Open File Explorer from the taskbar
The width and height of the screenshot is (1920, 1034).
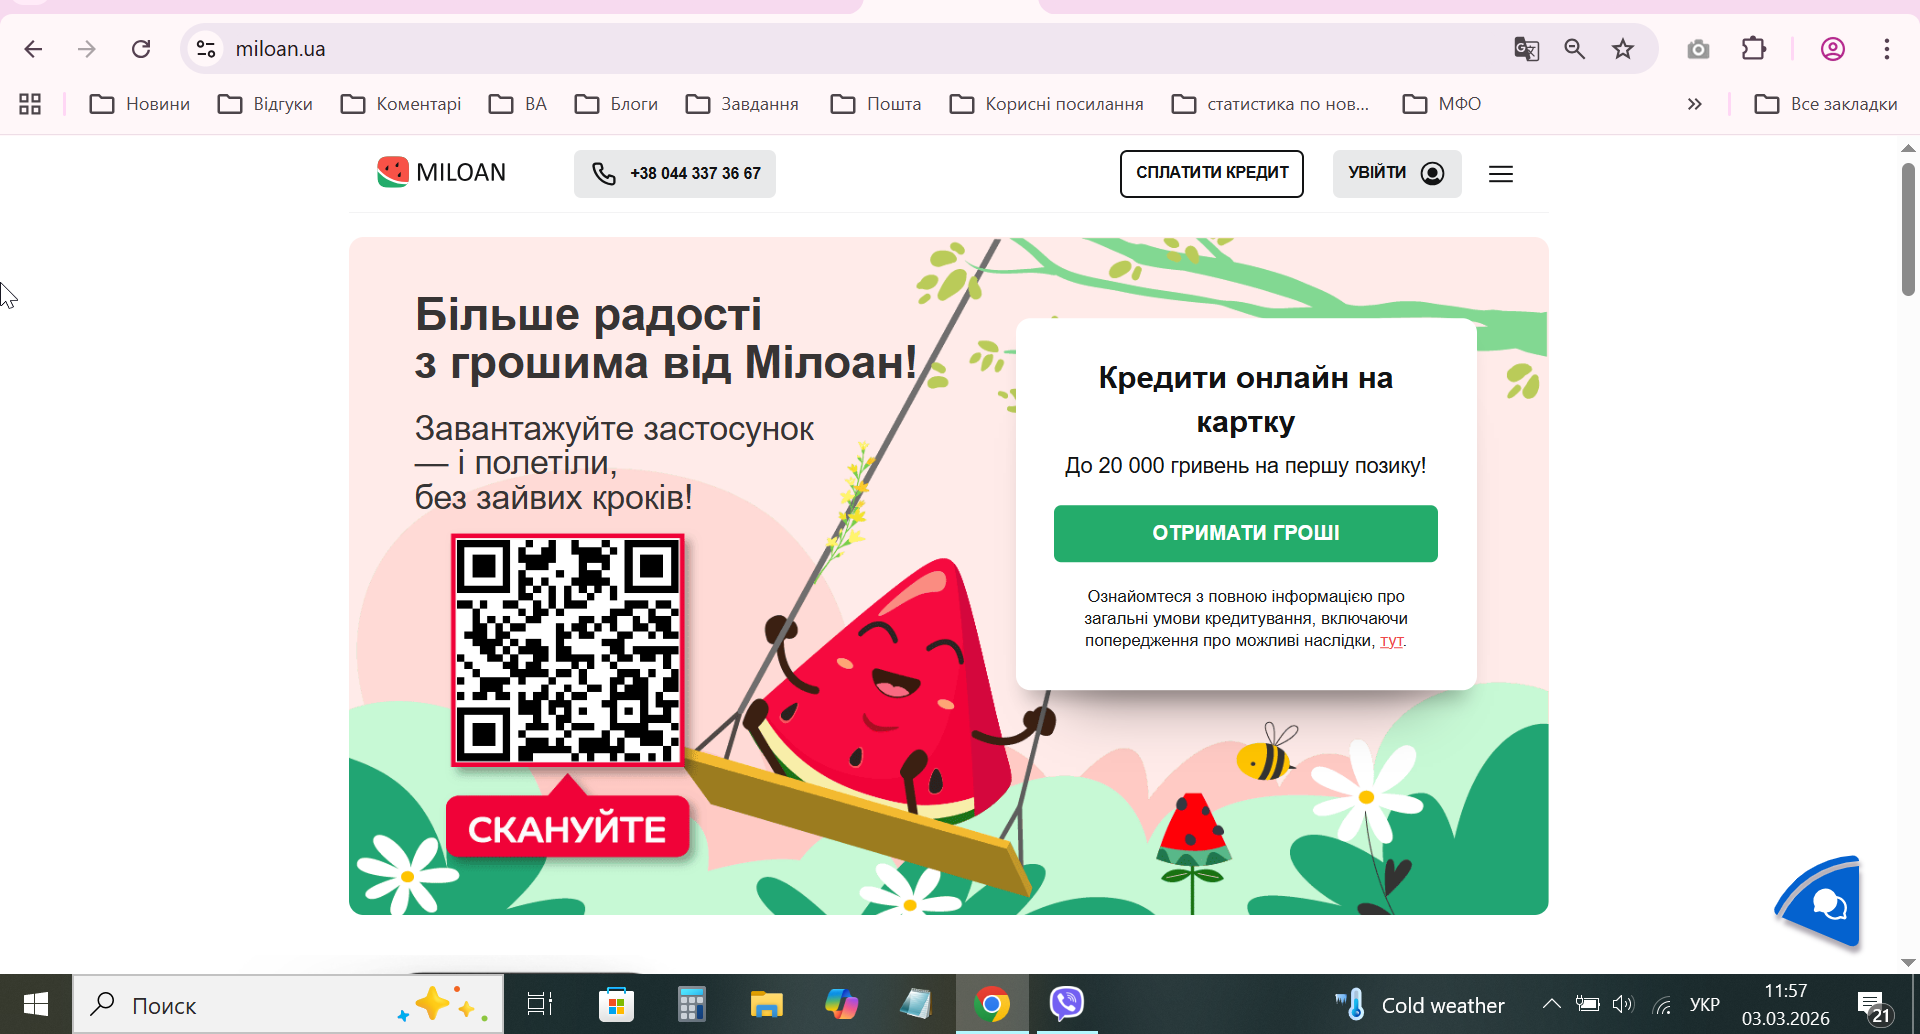click(766, 1004)
